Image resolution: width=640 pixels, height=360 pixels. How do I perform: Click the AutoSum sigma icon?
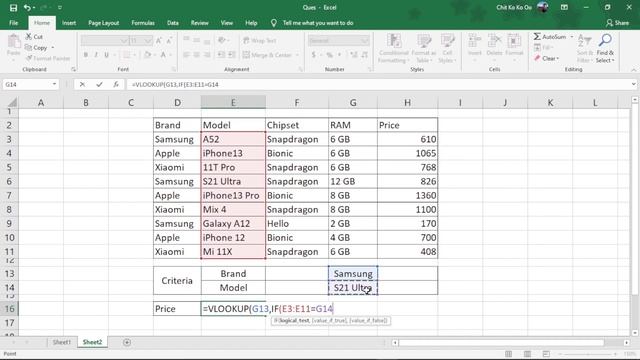(537, 37)
